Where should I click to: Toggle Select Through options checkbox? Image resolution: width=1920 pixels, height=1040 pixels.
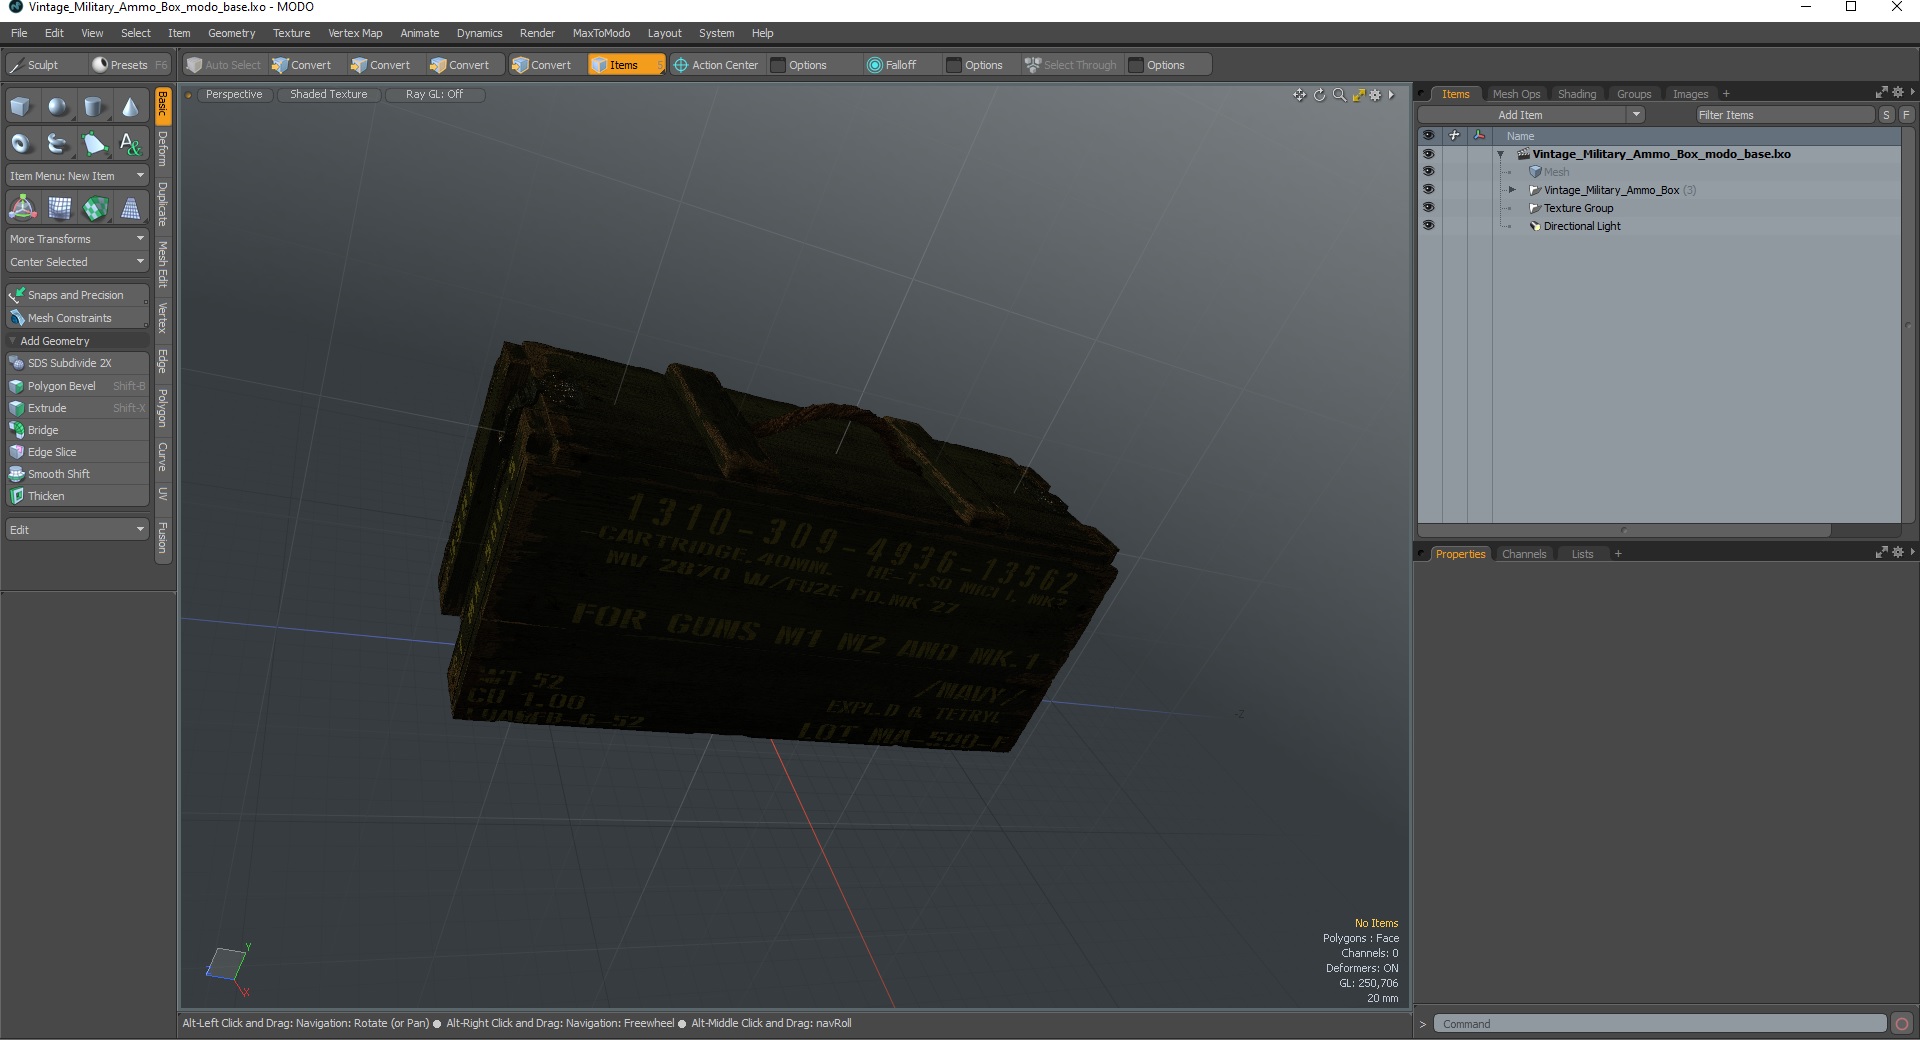tap(1136, 65)
